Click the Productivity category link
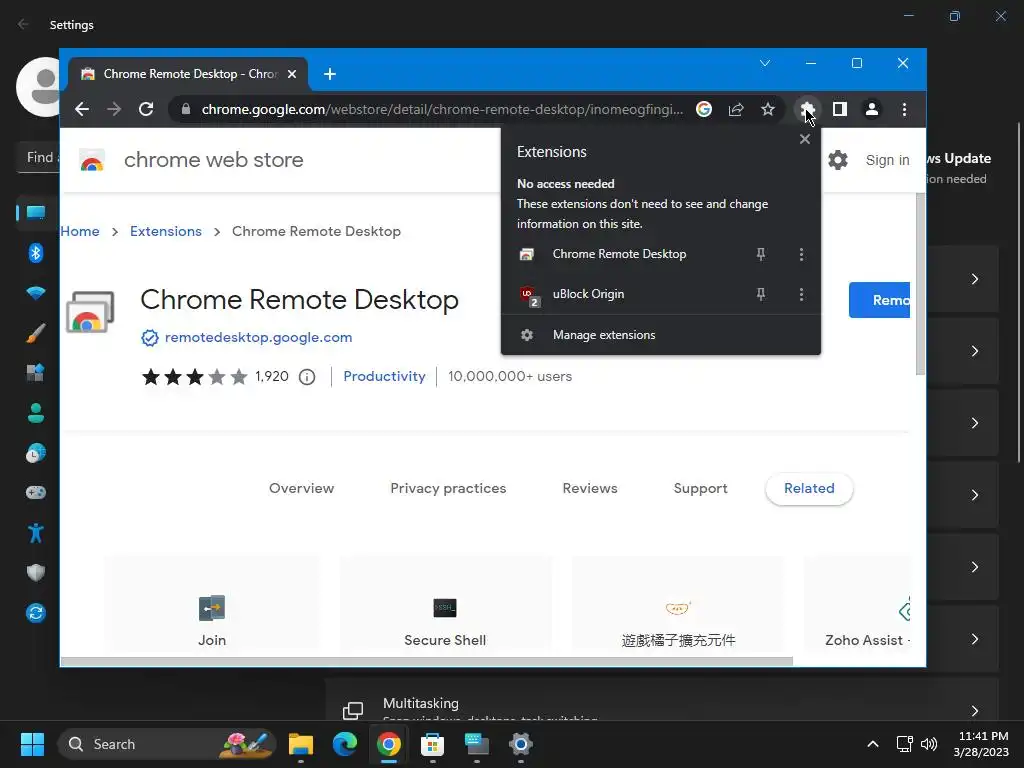The image size is (1024, 768). 384,376
